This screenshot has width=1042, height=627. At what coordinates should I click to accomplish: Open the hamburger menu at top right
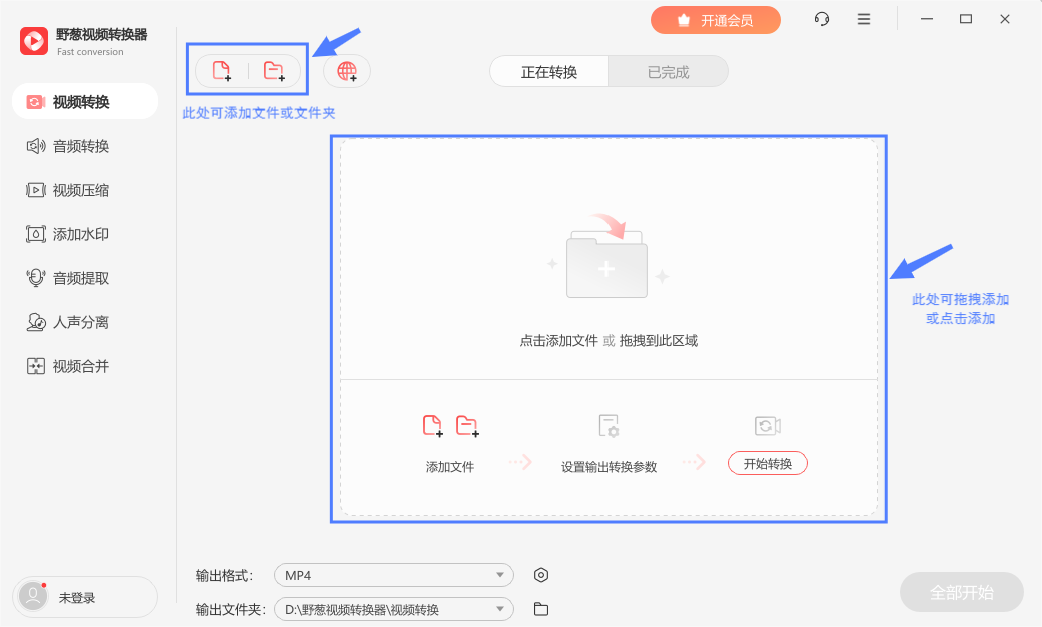click(x=863, y=18)
